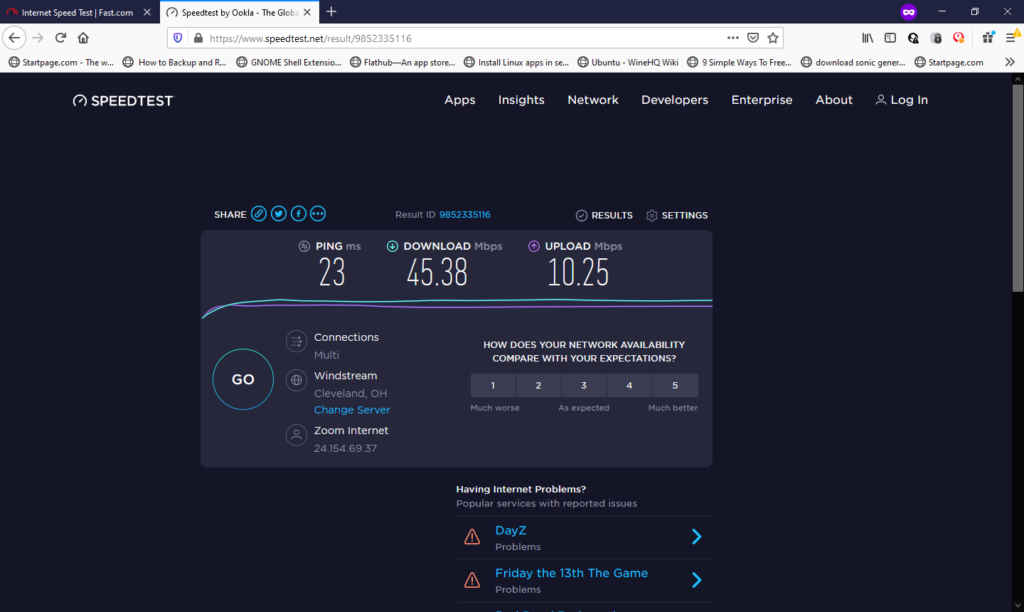Viewport: 1024px width, 612px height.
Task: Bookmark this page using the star
Action: [x=772, y=36]
